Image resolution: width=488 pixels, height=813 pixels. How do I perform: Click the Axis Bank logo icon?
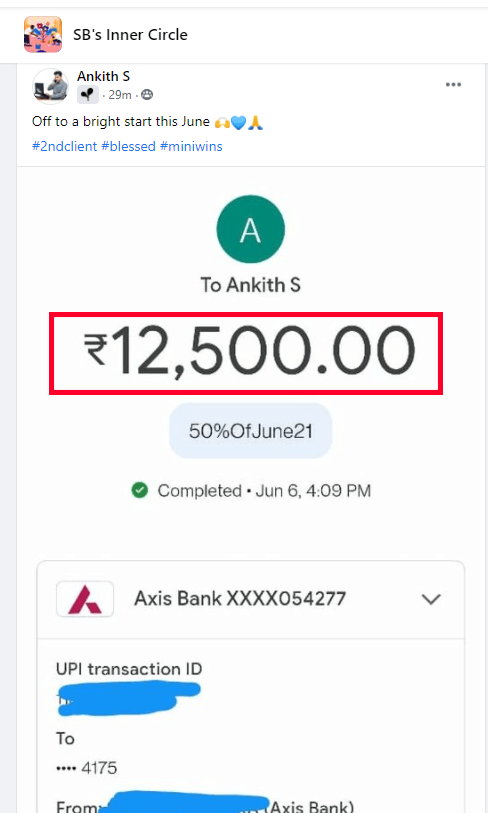pos(85,599)
